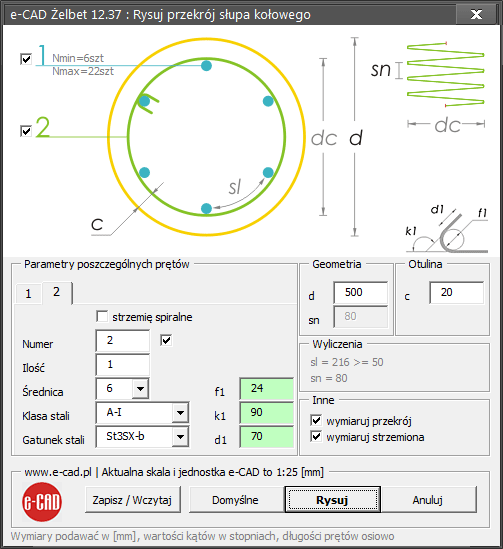Click the Rysuj button
This screenshot has height=549, width=503.
pyautogui.click(x=333, y=500)
